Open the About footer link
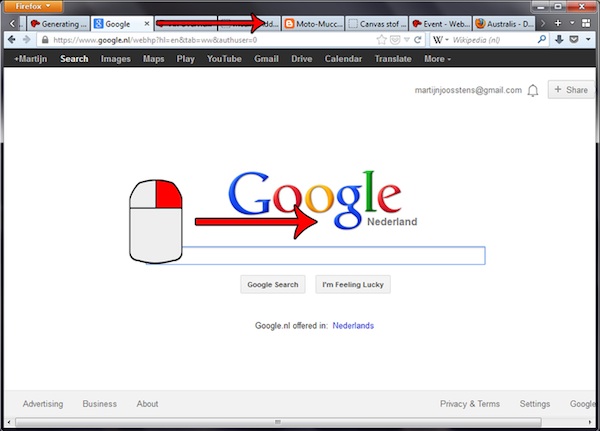600x431 pixels. pyautogui.click(x=147, y=404)
